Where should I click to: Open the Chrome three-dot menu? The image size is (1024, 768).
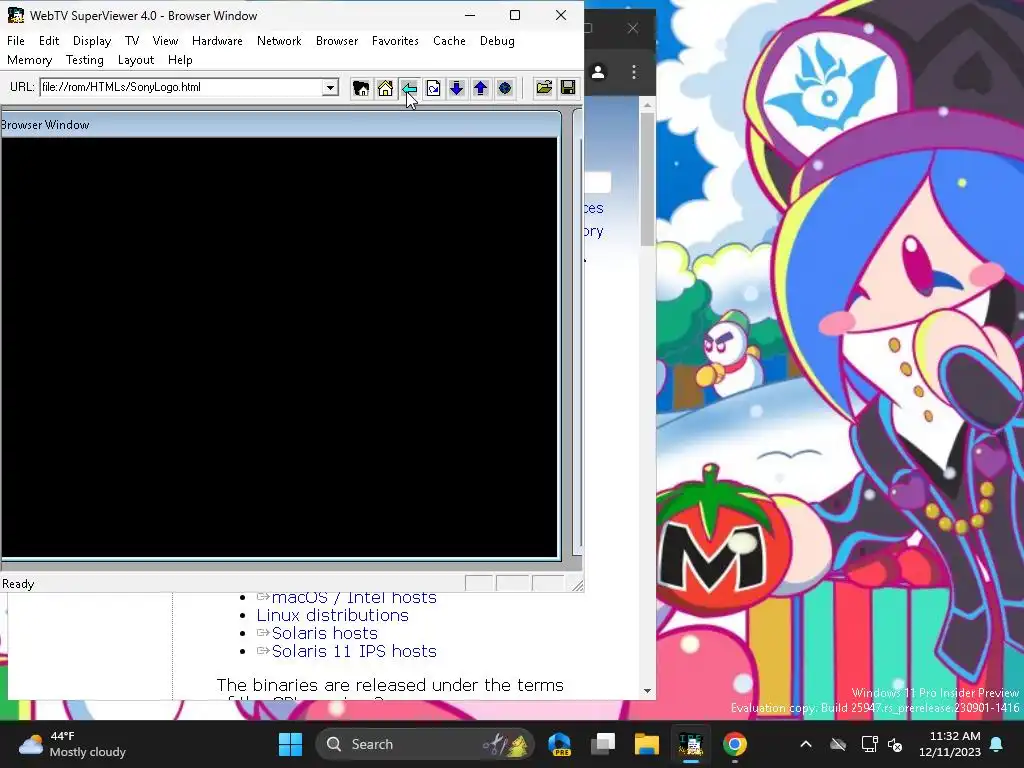(633, 72)
